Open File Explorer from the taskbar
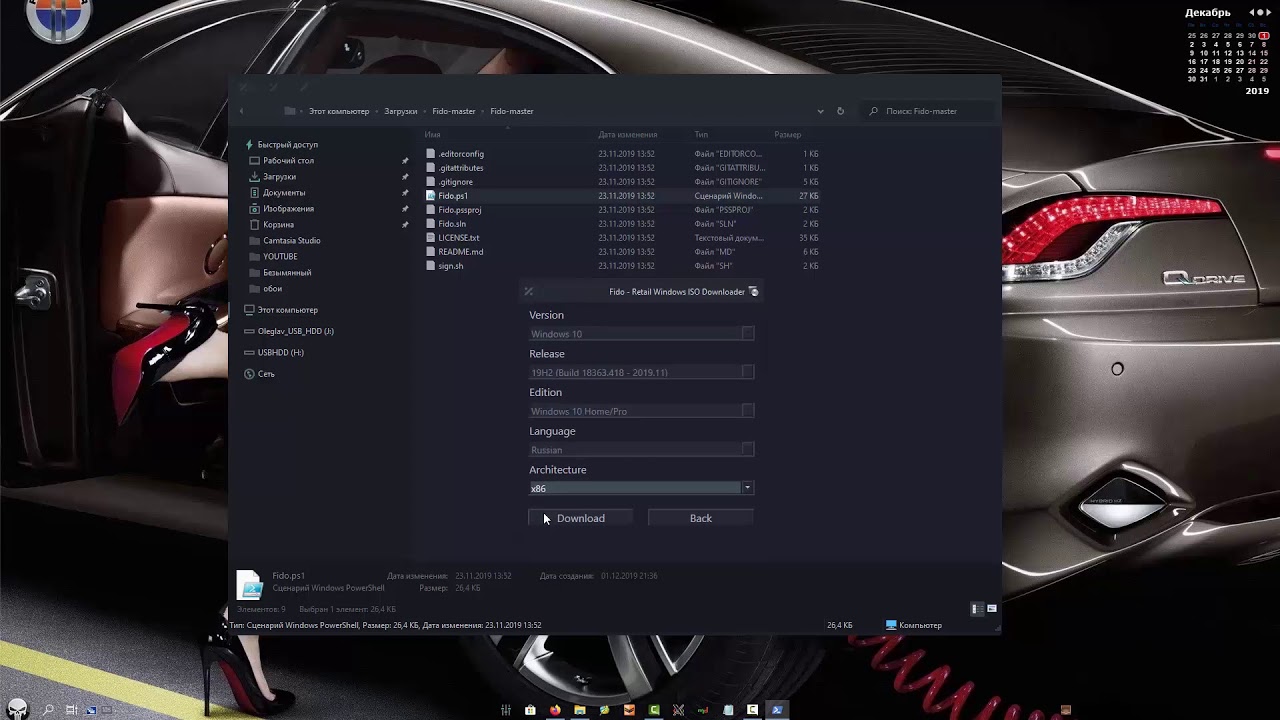The width and height of the screenshot is (1280, 720). [580, 710]
